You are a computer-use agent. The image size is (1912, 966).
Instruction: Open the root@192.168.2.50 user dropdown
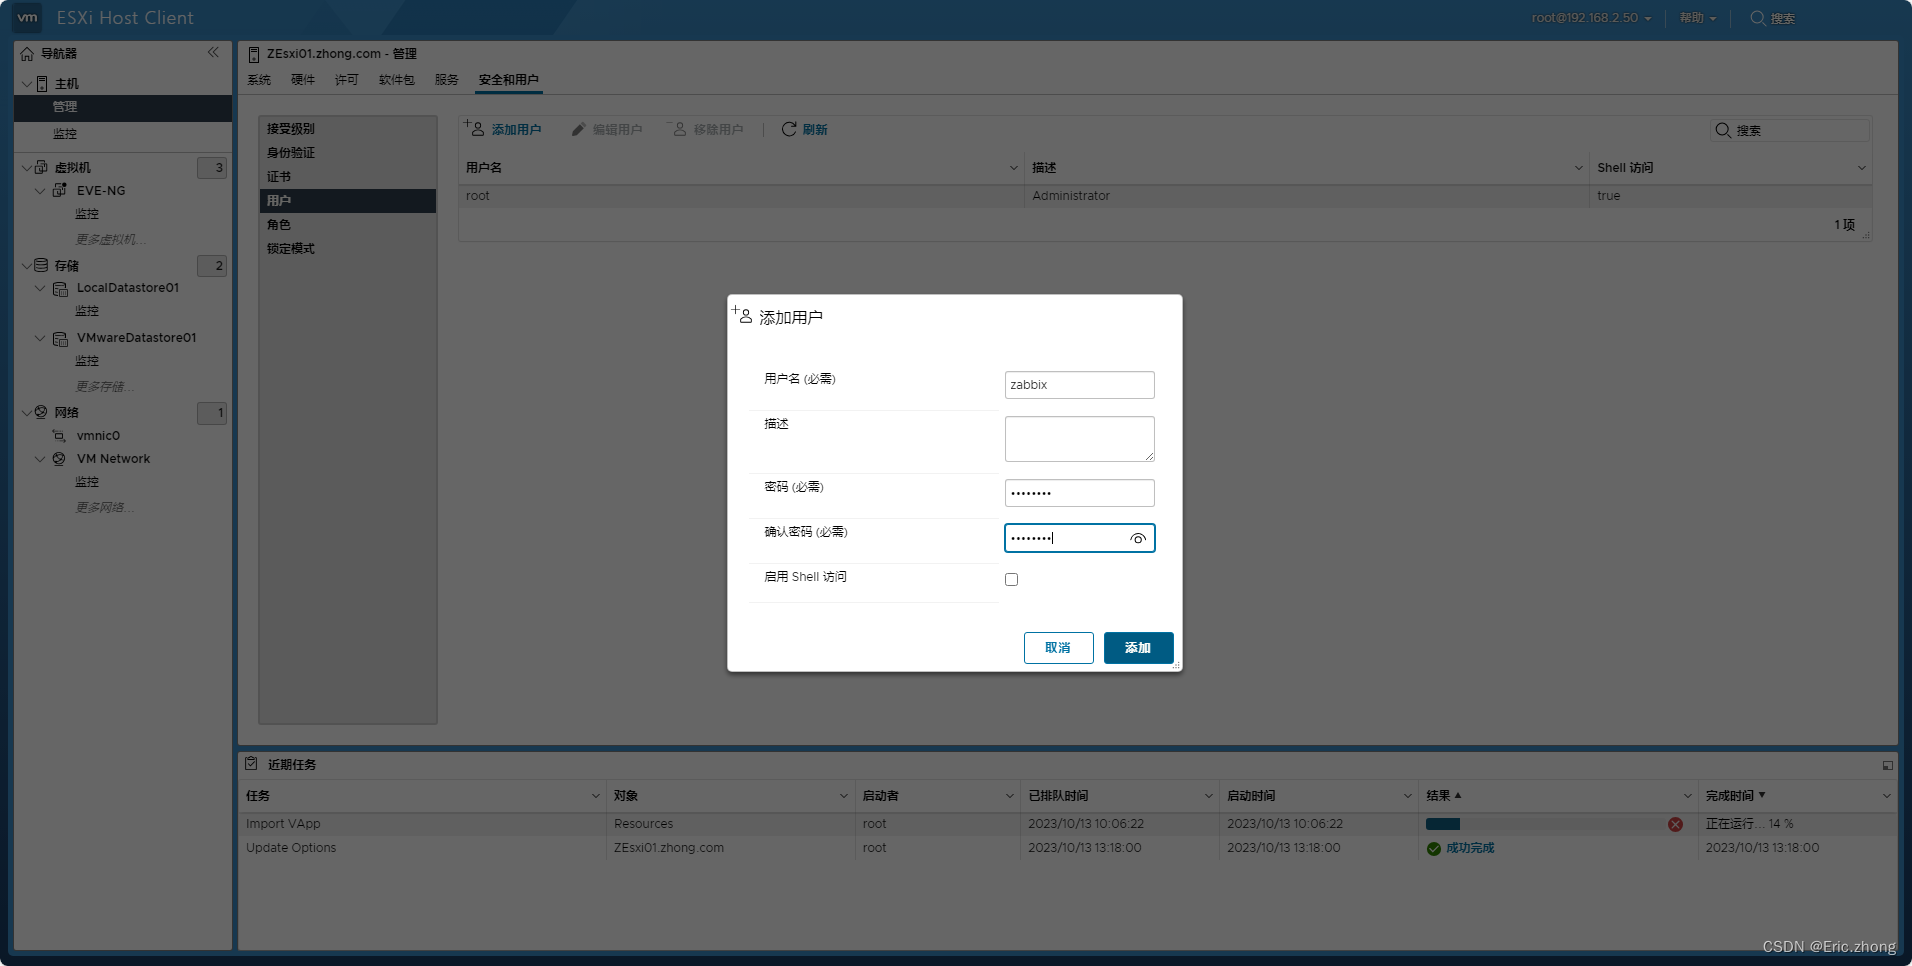click(1591, 18)
